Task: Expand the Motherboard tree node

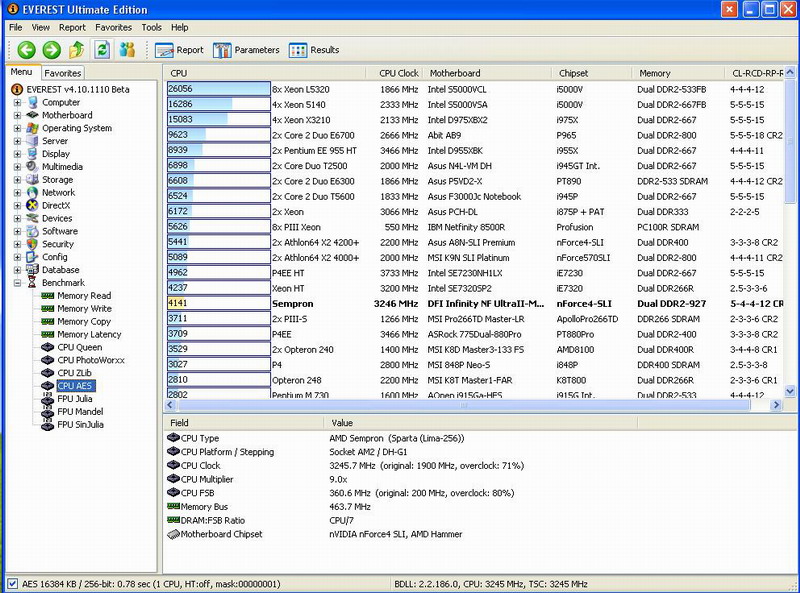Action: point(17,115)
